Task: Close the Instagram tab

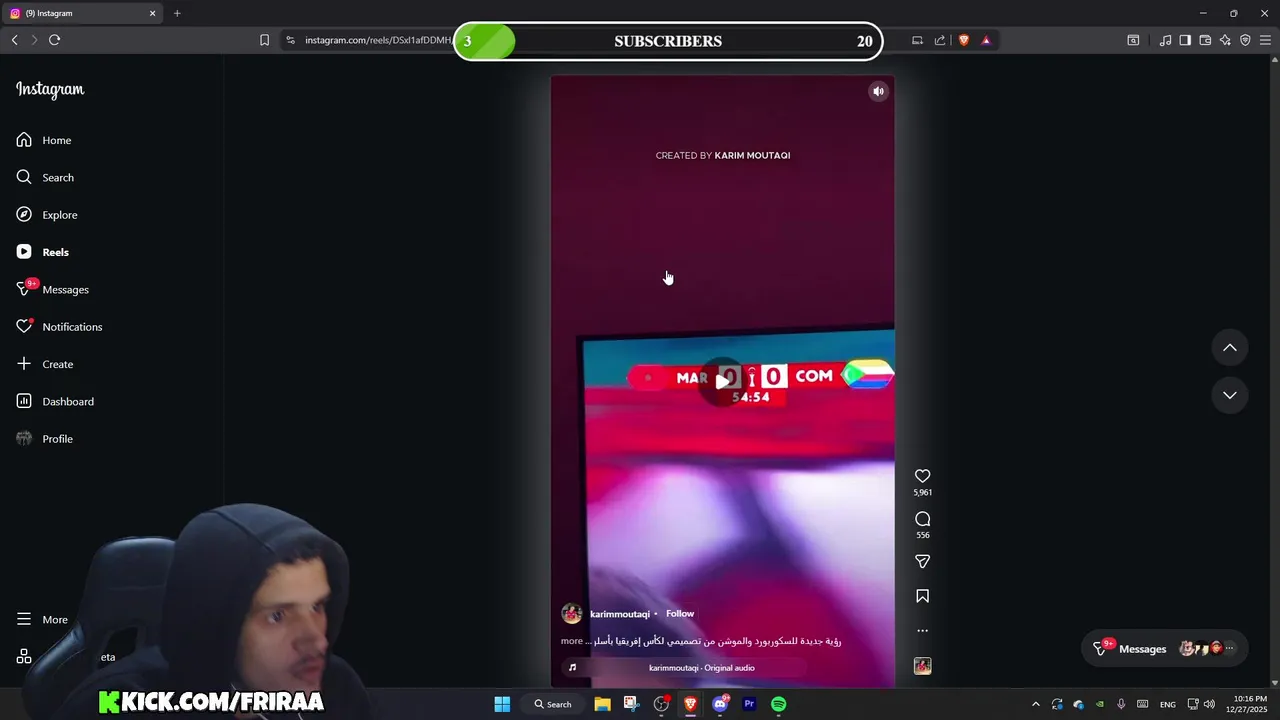Action: [152, 13]
